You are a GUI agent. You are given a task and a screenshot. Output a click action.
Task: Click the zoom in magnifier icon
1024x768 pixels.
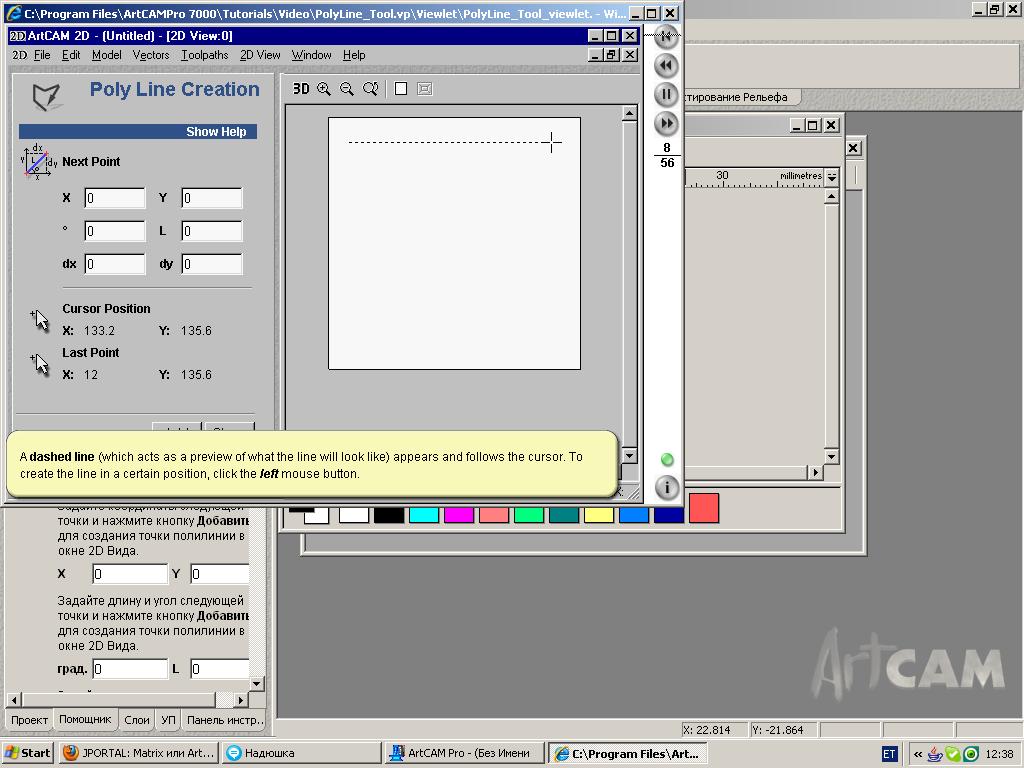point(324,89)
